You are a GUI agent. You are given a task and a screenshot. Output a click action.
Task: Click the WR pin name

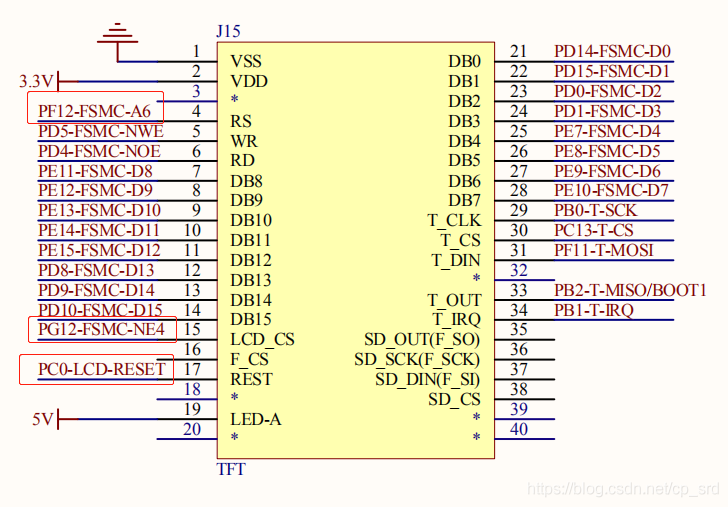[244, 141]
